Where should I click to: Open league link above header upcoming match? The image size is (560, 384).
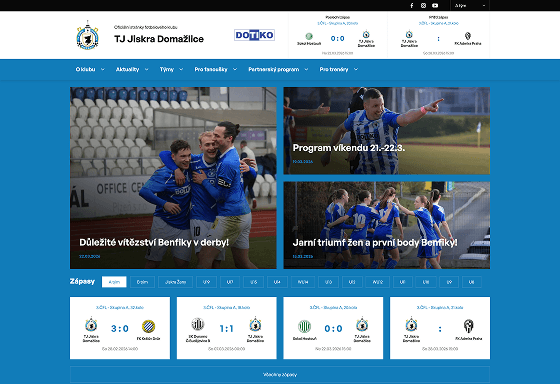coord(439,23)
